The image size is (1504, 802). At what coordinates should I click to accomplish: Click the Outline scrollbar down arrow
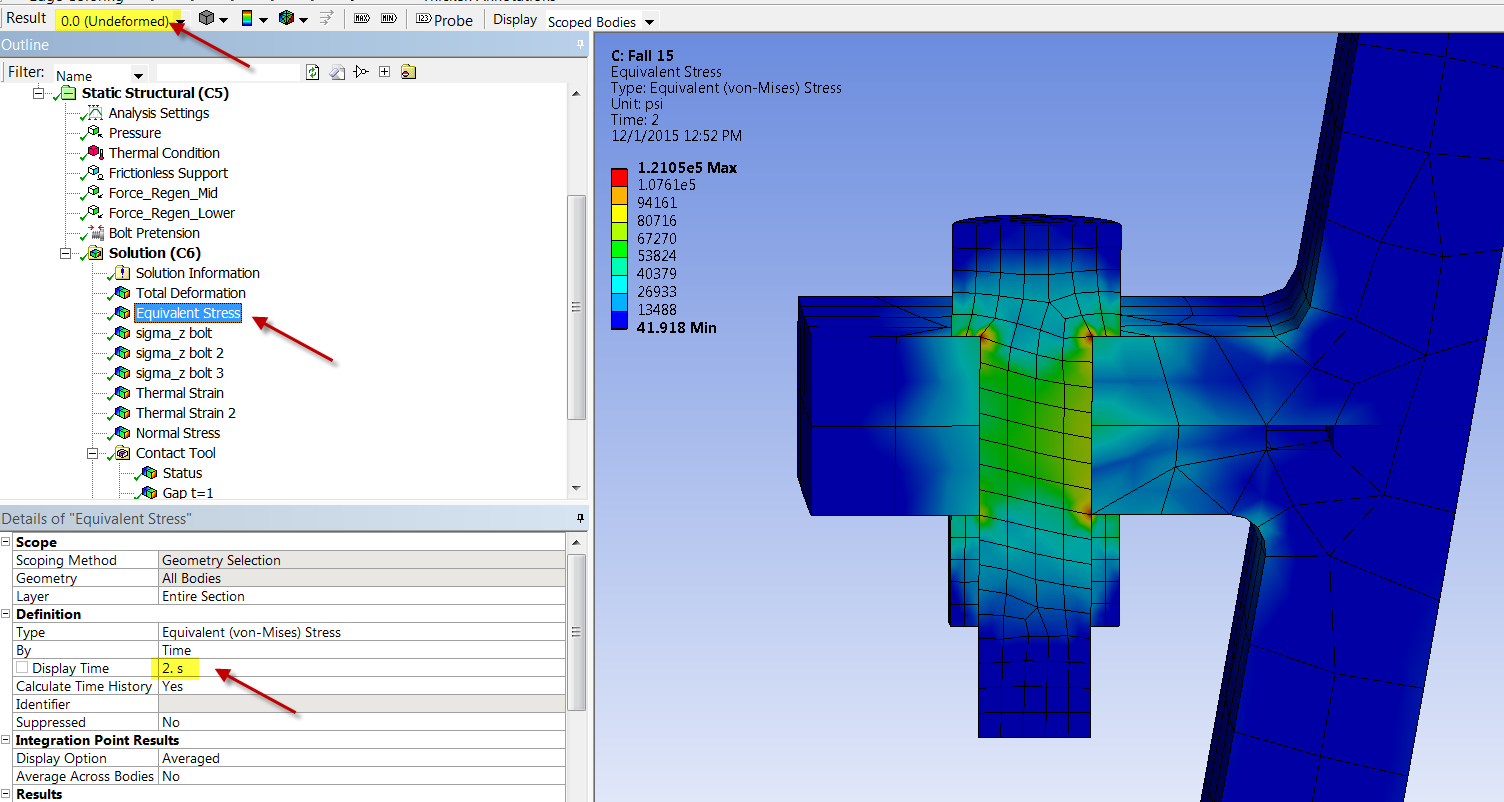coord(576,488)
